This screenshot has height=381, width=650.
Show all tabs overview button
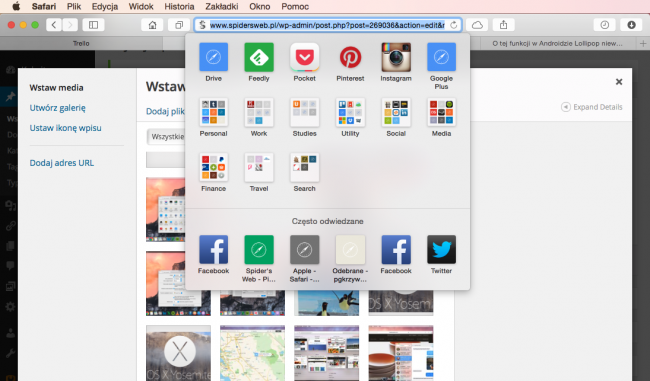coord(179,25)
